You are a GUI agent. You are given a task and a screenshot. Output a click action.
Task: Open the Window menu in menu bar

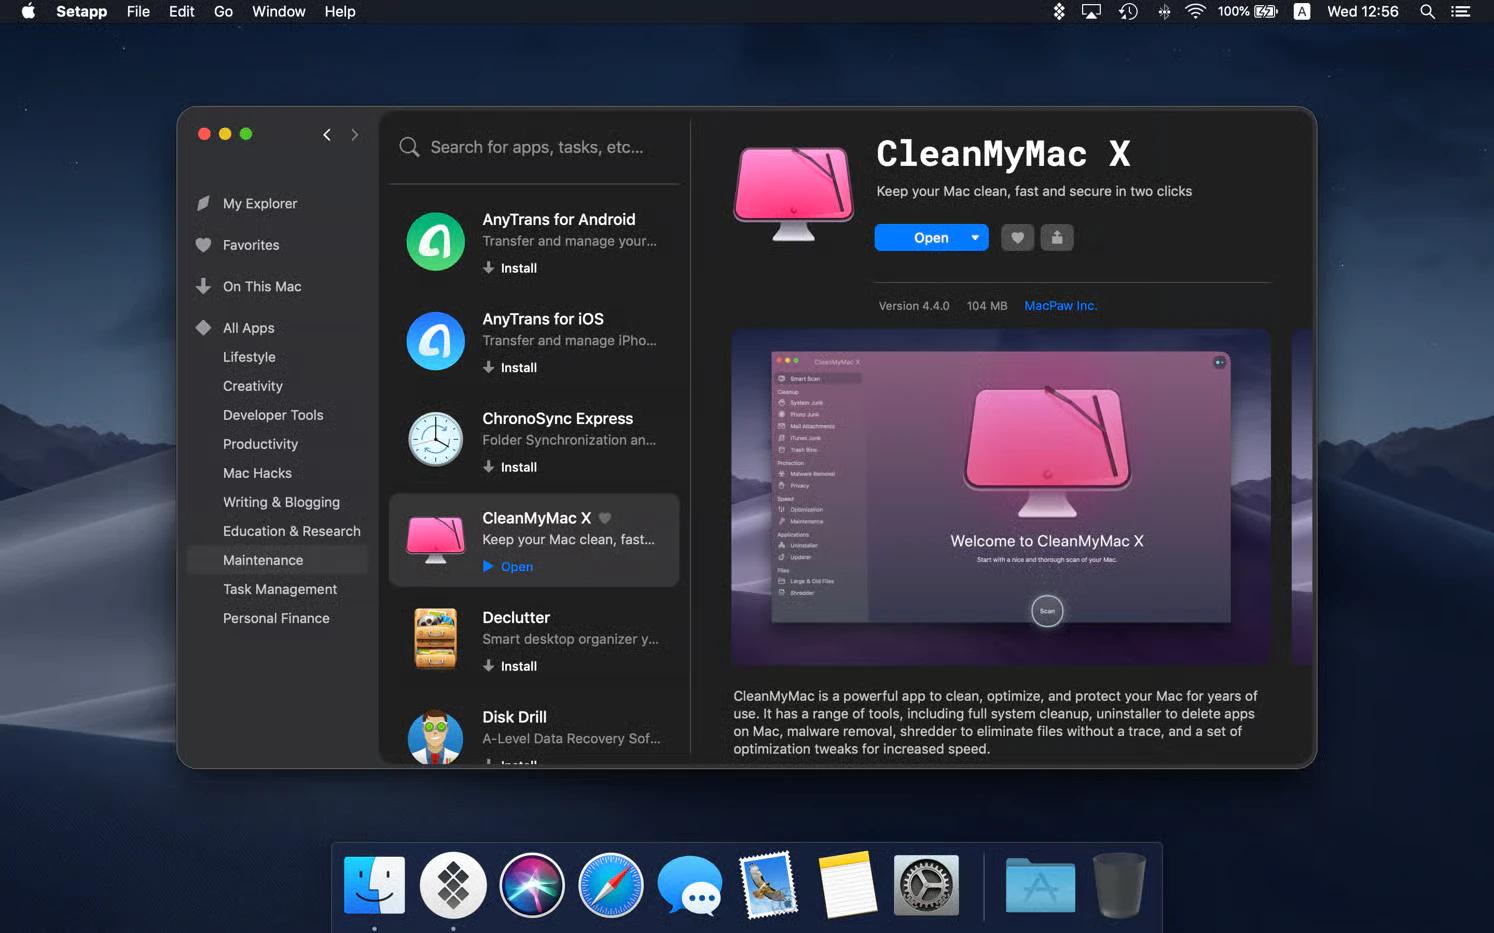pos(278,12)
